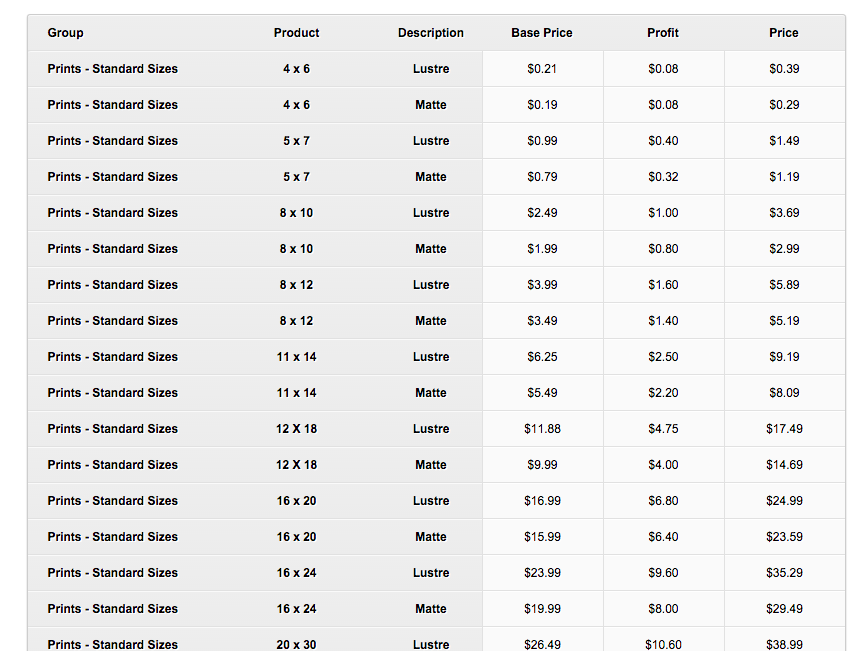Select price $2.99 cell
The height and width of the screenshot is (651, 868).
tap(784, 249)
